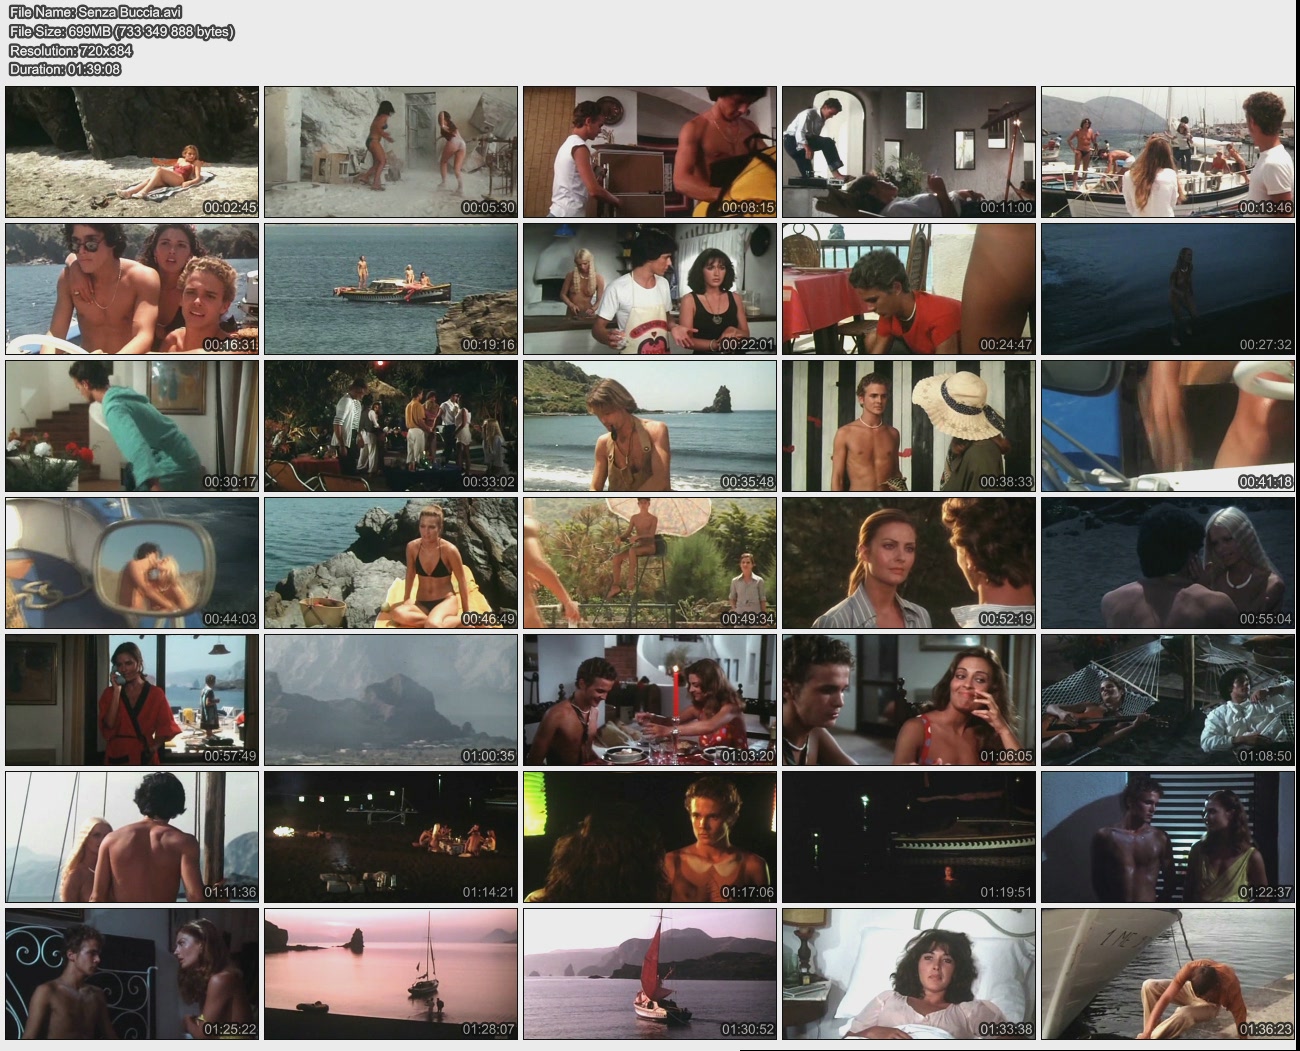Select the side mirror thumbnail at 00:44:03
Screen dimensions: 1300x1051
click(x=132, y=563)
